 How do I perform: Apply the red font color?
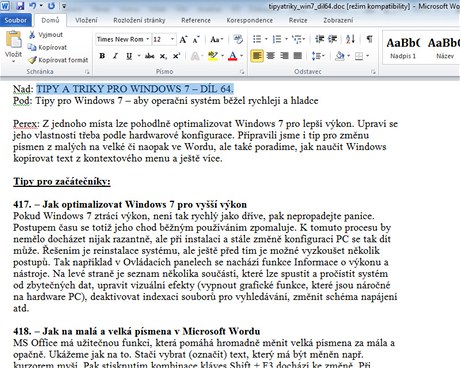(233, 56)
